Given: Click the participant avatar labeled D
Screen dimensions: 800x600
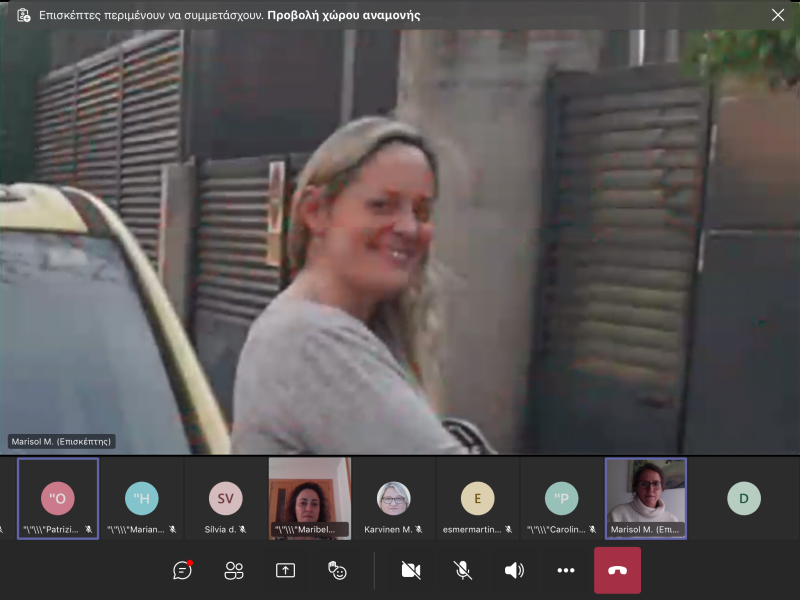Looking at the screenshot, I should coord(743,498).
